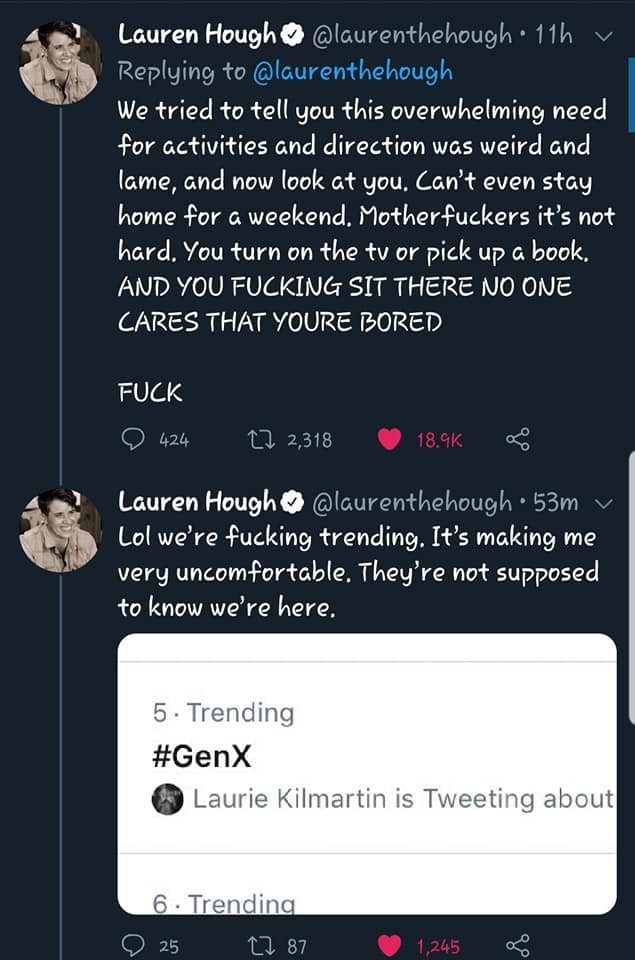The height and width of the screenshot is (960, 635).
Task: Click Lauren Hough name on the 53m tweet
Action: coord(196,501)
